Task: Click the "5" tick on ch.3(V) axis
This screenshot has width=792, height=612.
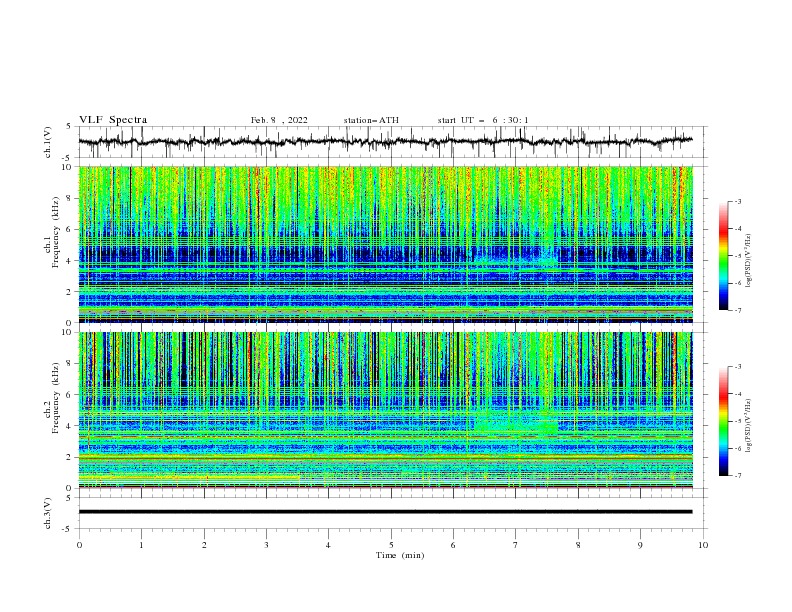Action: [x=68, y=498]
